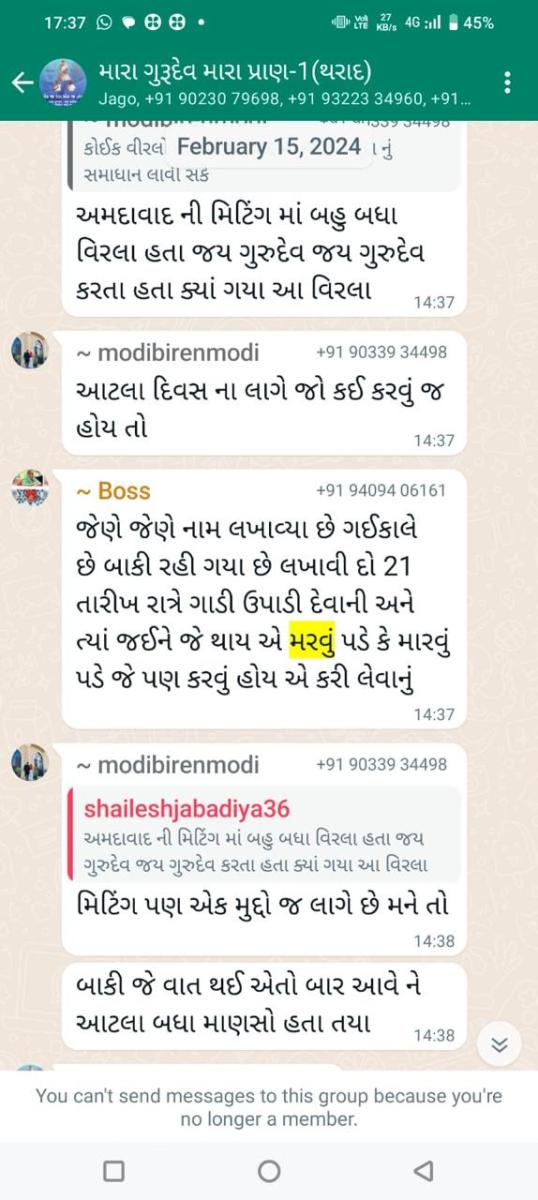
Task: Tap WhatsApp notification icon in status bar
Action: (x=103, y=22)
